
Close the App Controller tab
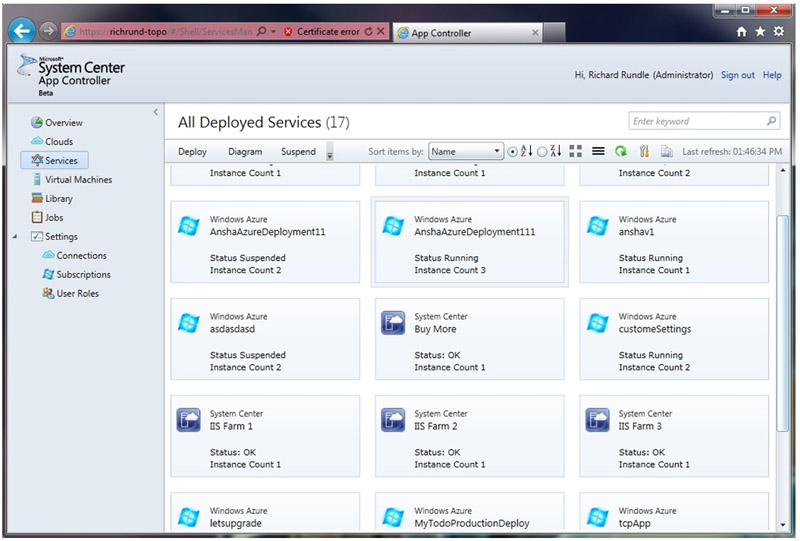pos(535,33)
